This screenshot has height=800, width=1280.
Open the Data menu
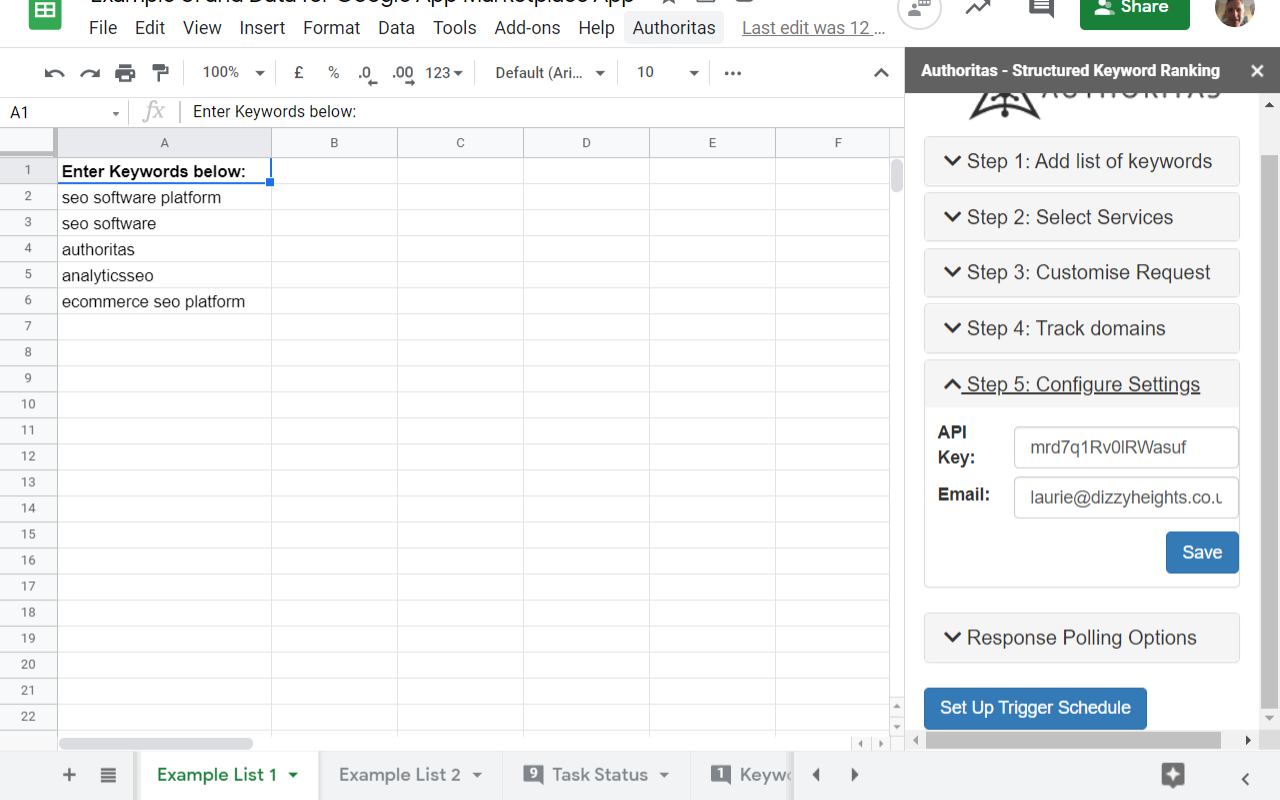coord(396,28)
